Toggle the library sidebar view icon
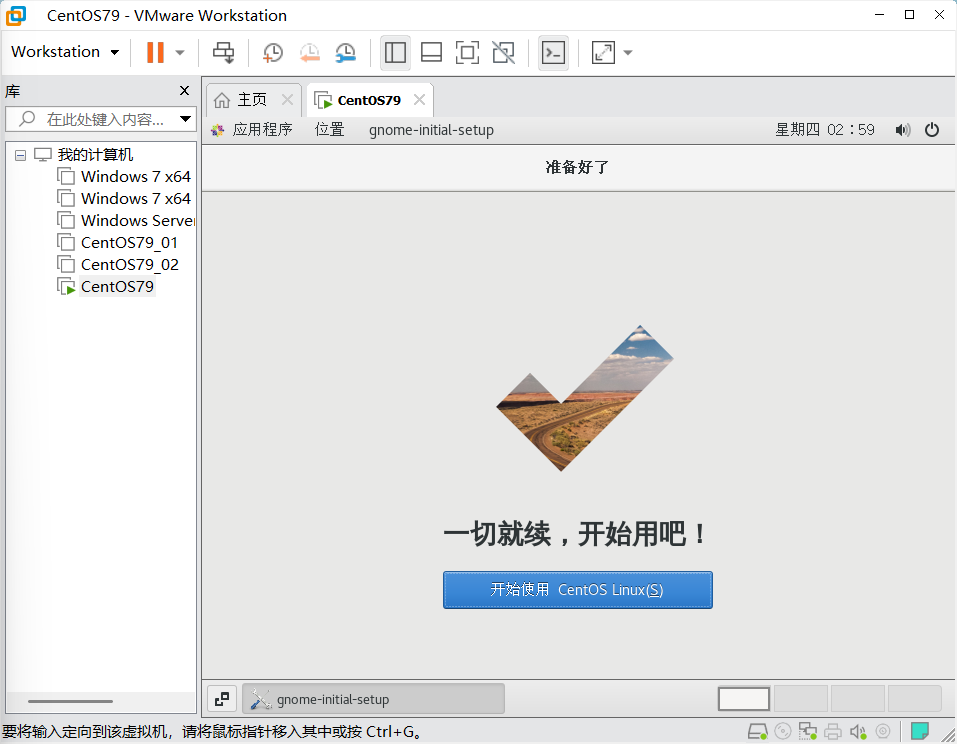This screenshot has width=957, height=744. (x=395, y=52)
